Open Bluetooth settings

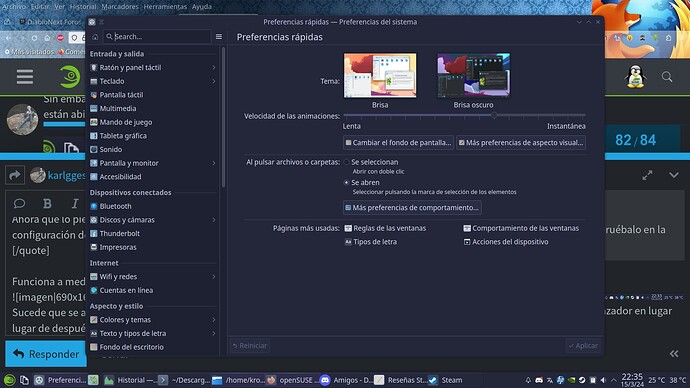pos(153,206)
